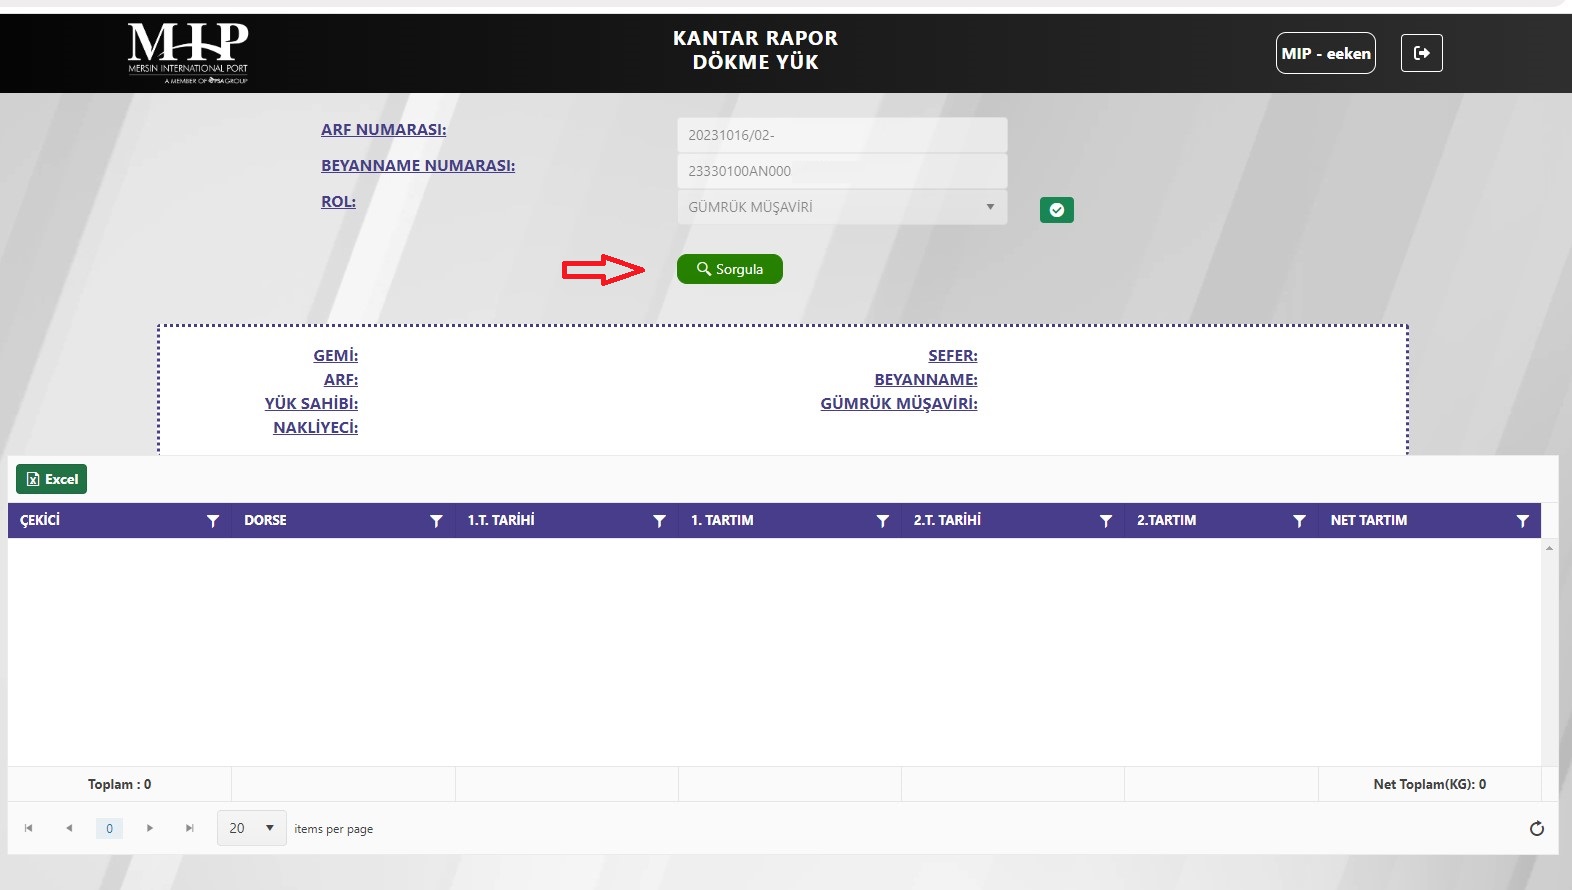The width and height of the screenshot is (1572, 890).
Task: Export table with Excel button
Action: tap(52, 479)
